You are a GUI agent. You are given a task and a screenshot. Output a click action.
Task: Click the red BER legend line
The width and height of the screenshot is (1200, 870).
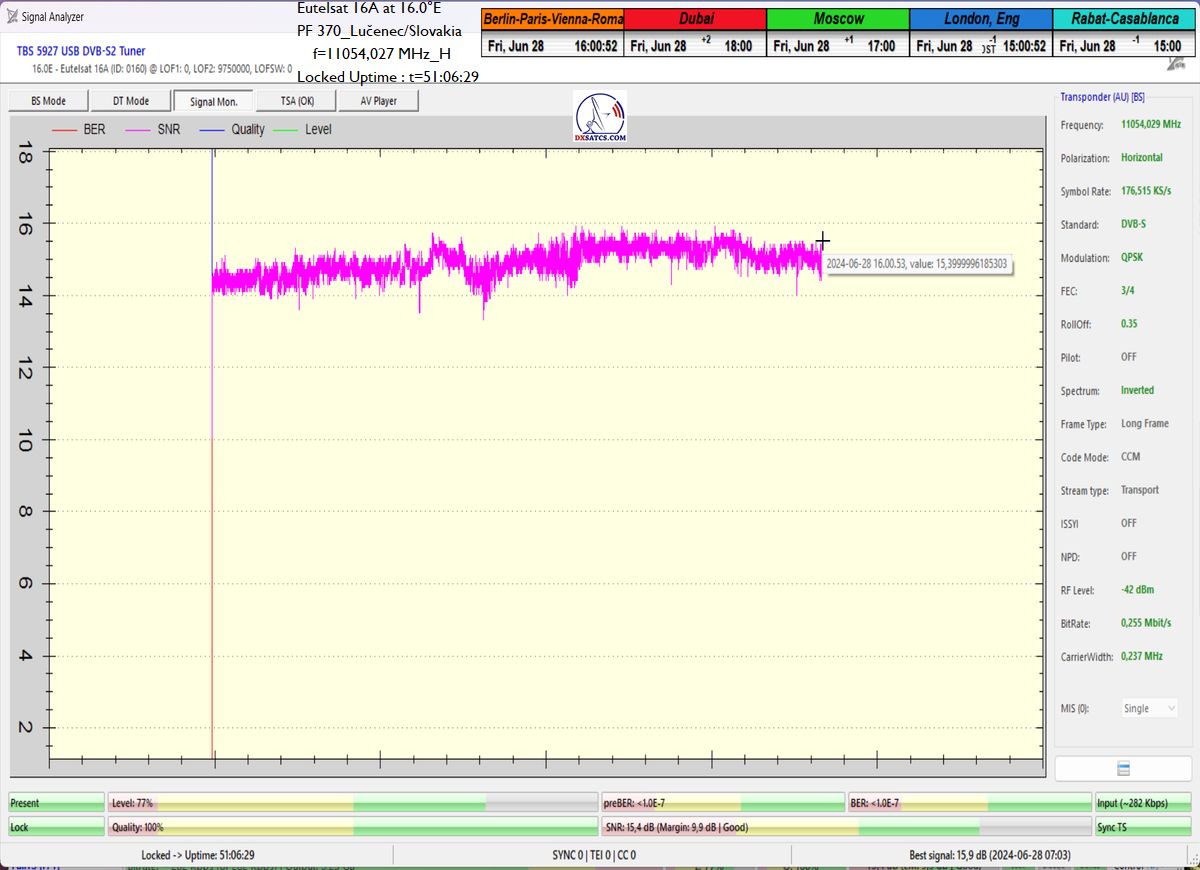(65, 130)
